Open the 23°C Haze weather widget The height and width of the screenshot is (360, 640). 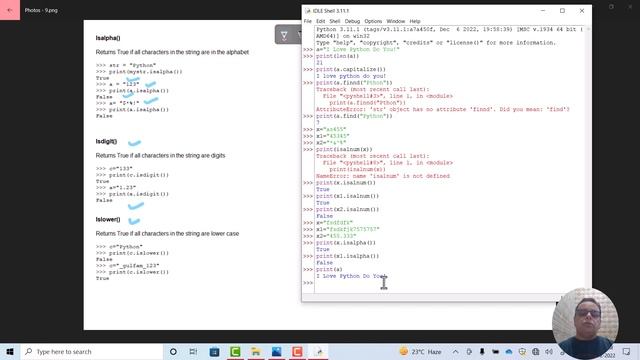pyautogui.click(x=420, y=351)
